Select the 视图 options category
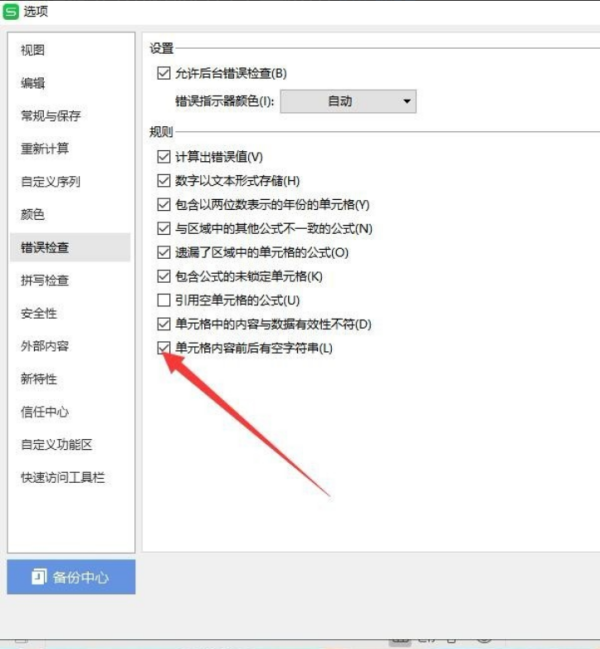Image resolution: width=600 pixels, height=649 pixels. [x=70, y=50]
